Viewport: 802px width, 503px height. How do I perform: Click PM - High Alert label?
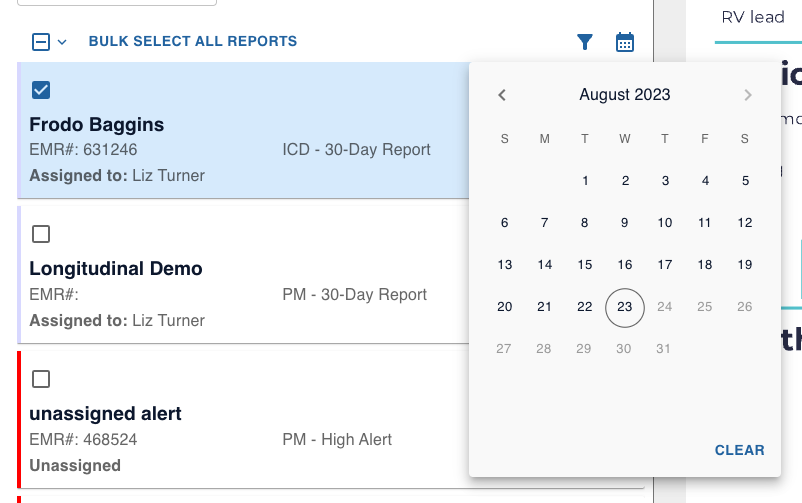click(337, 440)
